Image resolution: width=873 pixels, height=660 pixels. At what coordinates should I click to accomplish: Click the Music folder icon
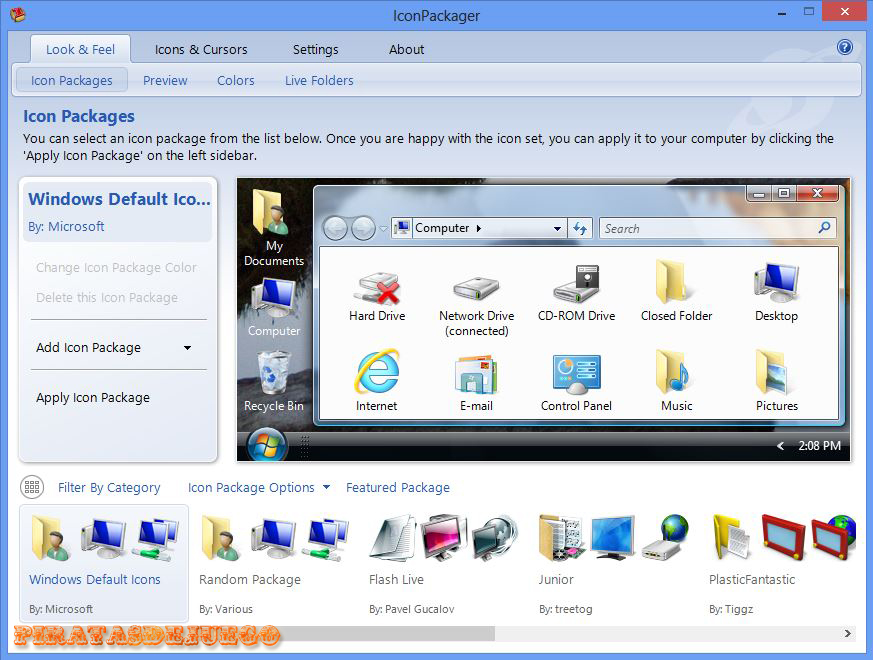[x=672, y=371]
